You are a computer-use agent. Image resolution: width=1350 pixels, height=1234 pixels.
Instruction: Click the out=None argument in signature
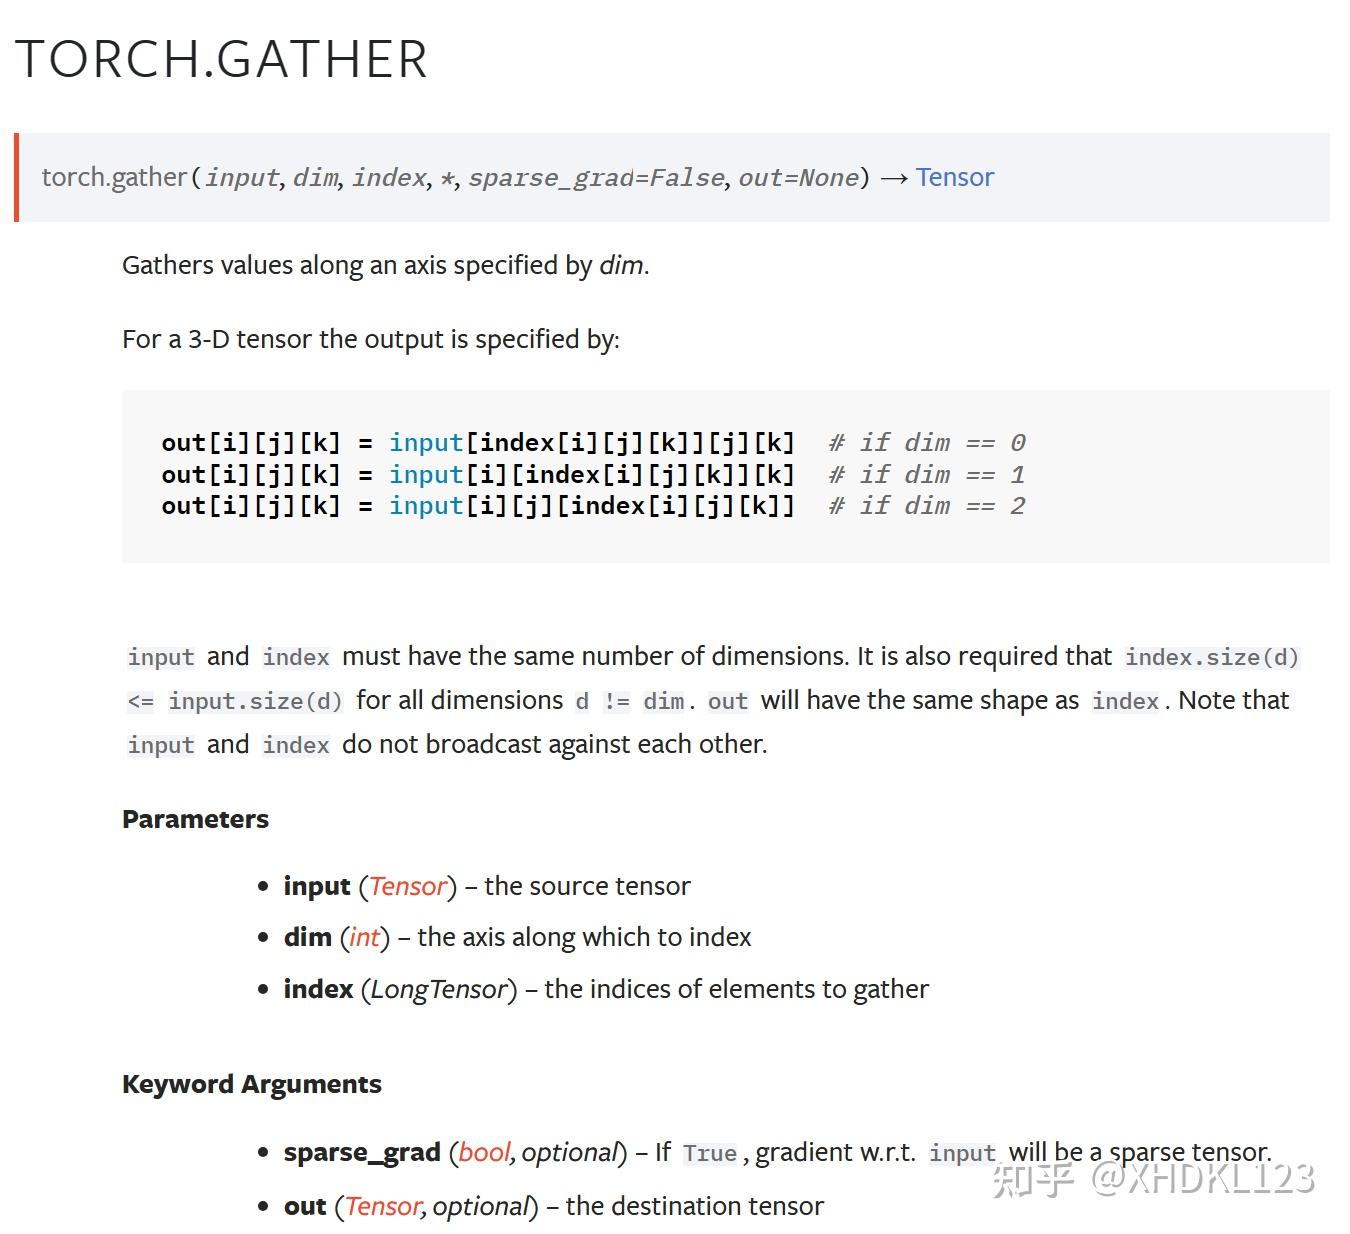pyautogui.click(x=799, y=177)
